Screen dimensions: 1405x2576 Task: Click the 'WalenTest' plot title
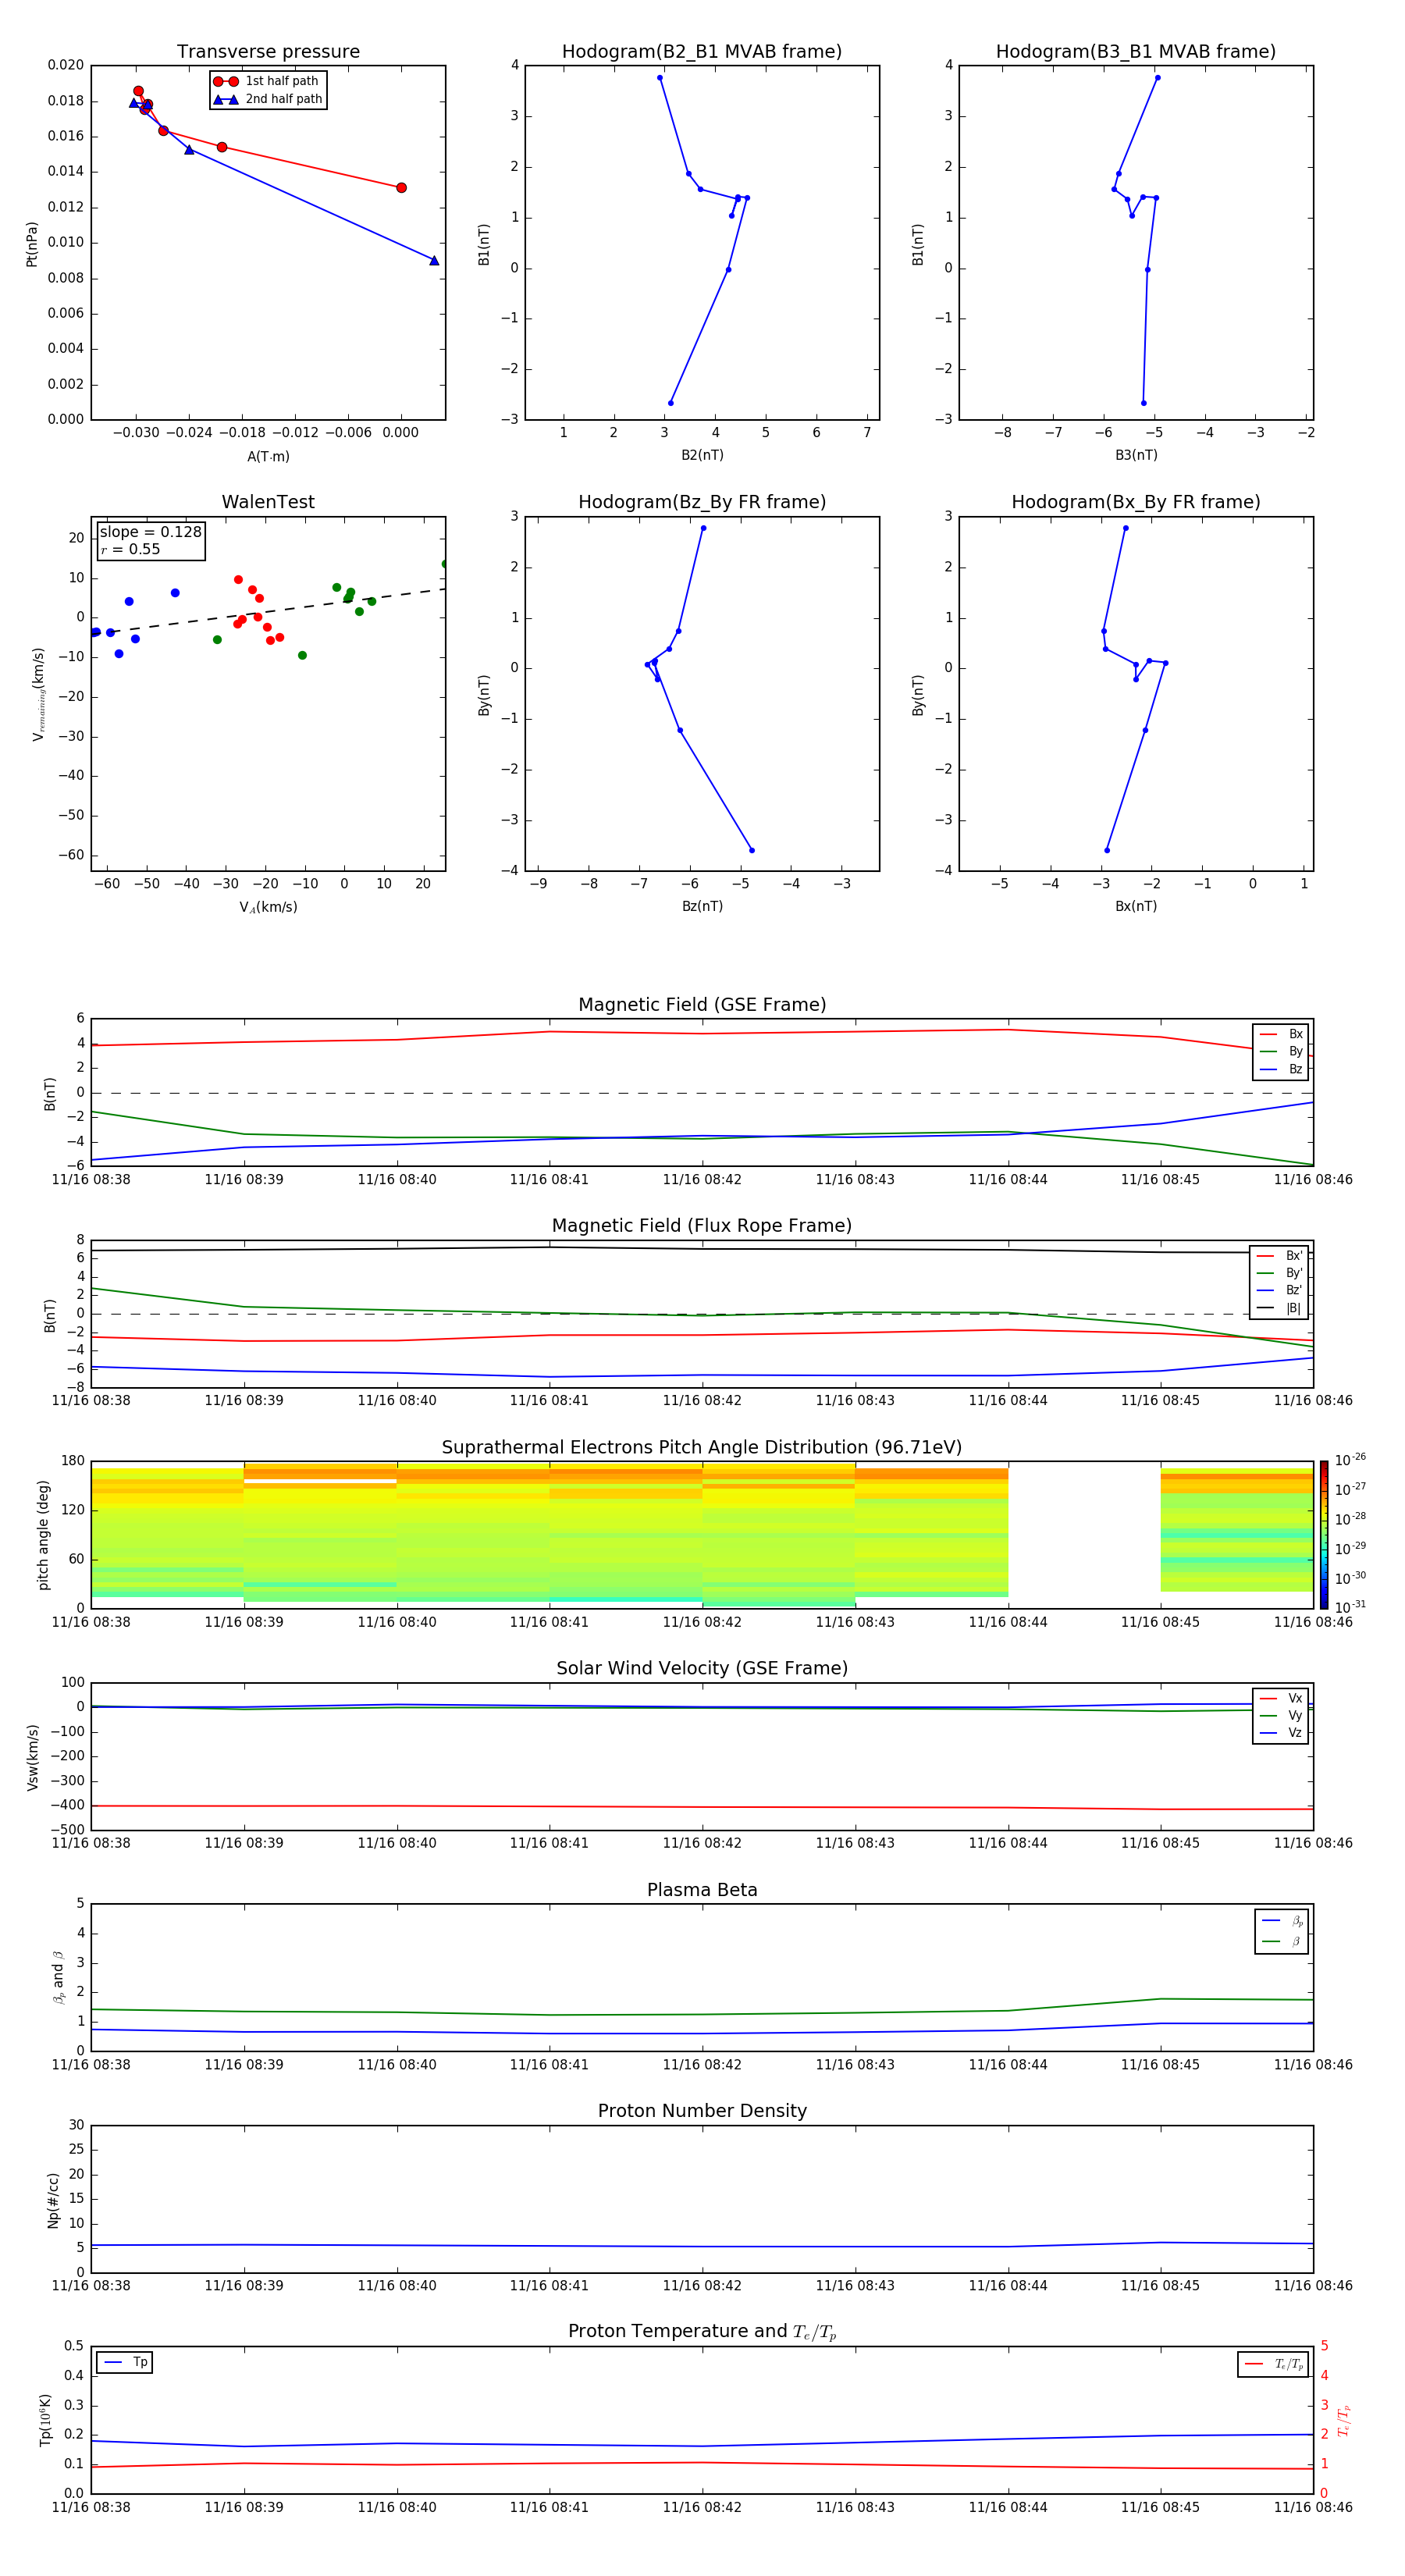coord(268,502)
